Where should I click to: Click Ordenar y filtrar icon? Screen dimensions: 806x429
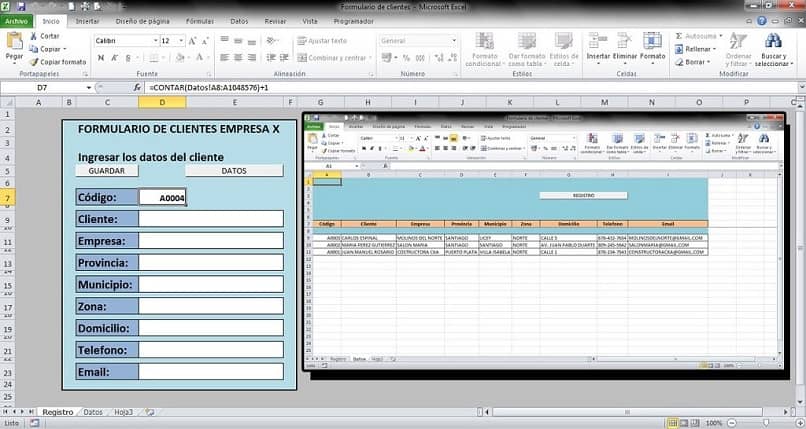738,42
